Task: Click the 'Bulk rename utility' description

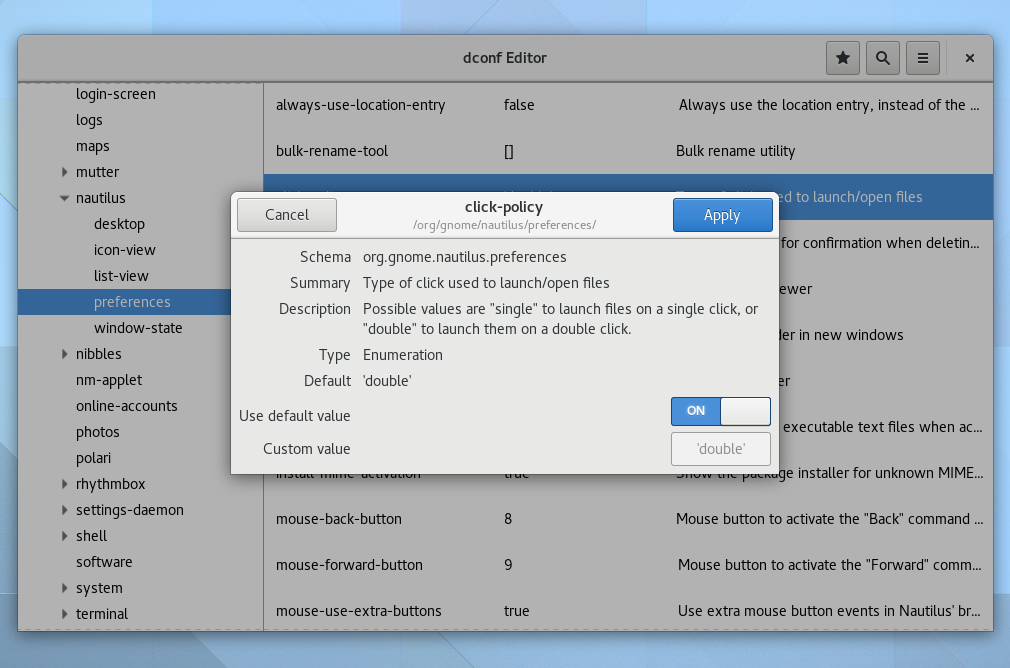Action: [736, 151]
